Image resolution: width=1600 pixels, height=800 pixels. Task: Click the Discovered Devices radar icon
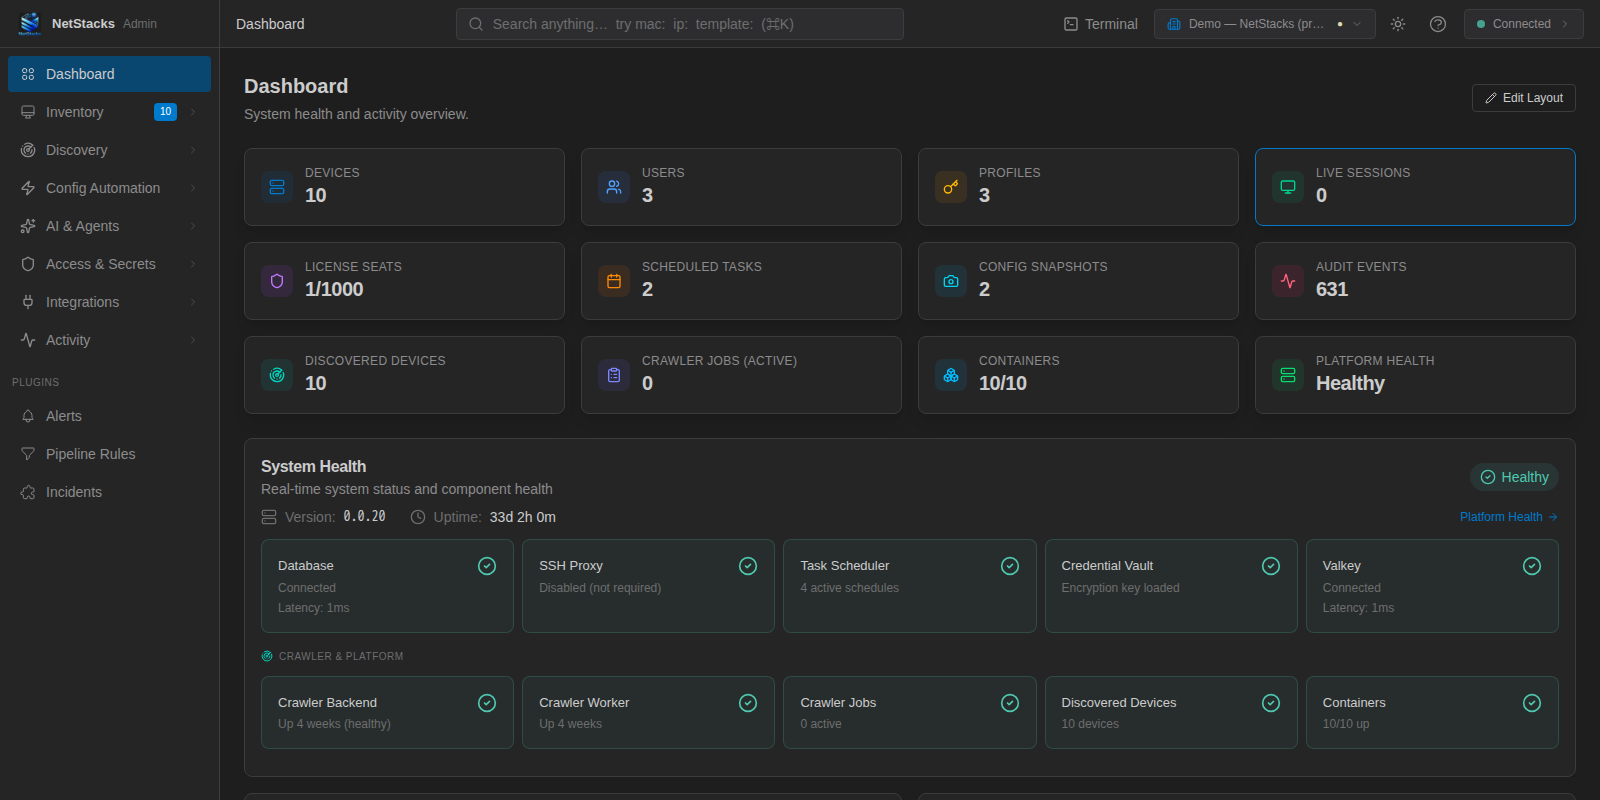click(277, 375)
